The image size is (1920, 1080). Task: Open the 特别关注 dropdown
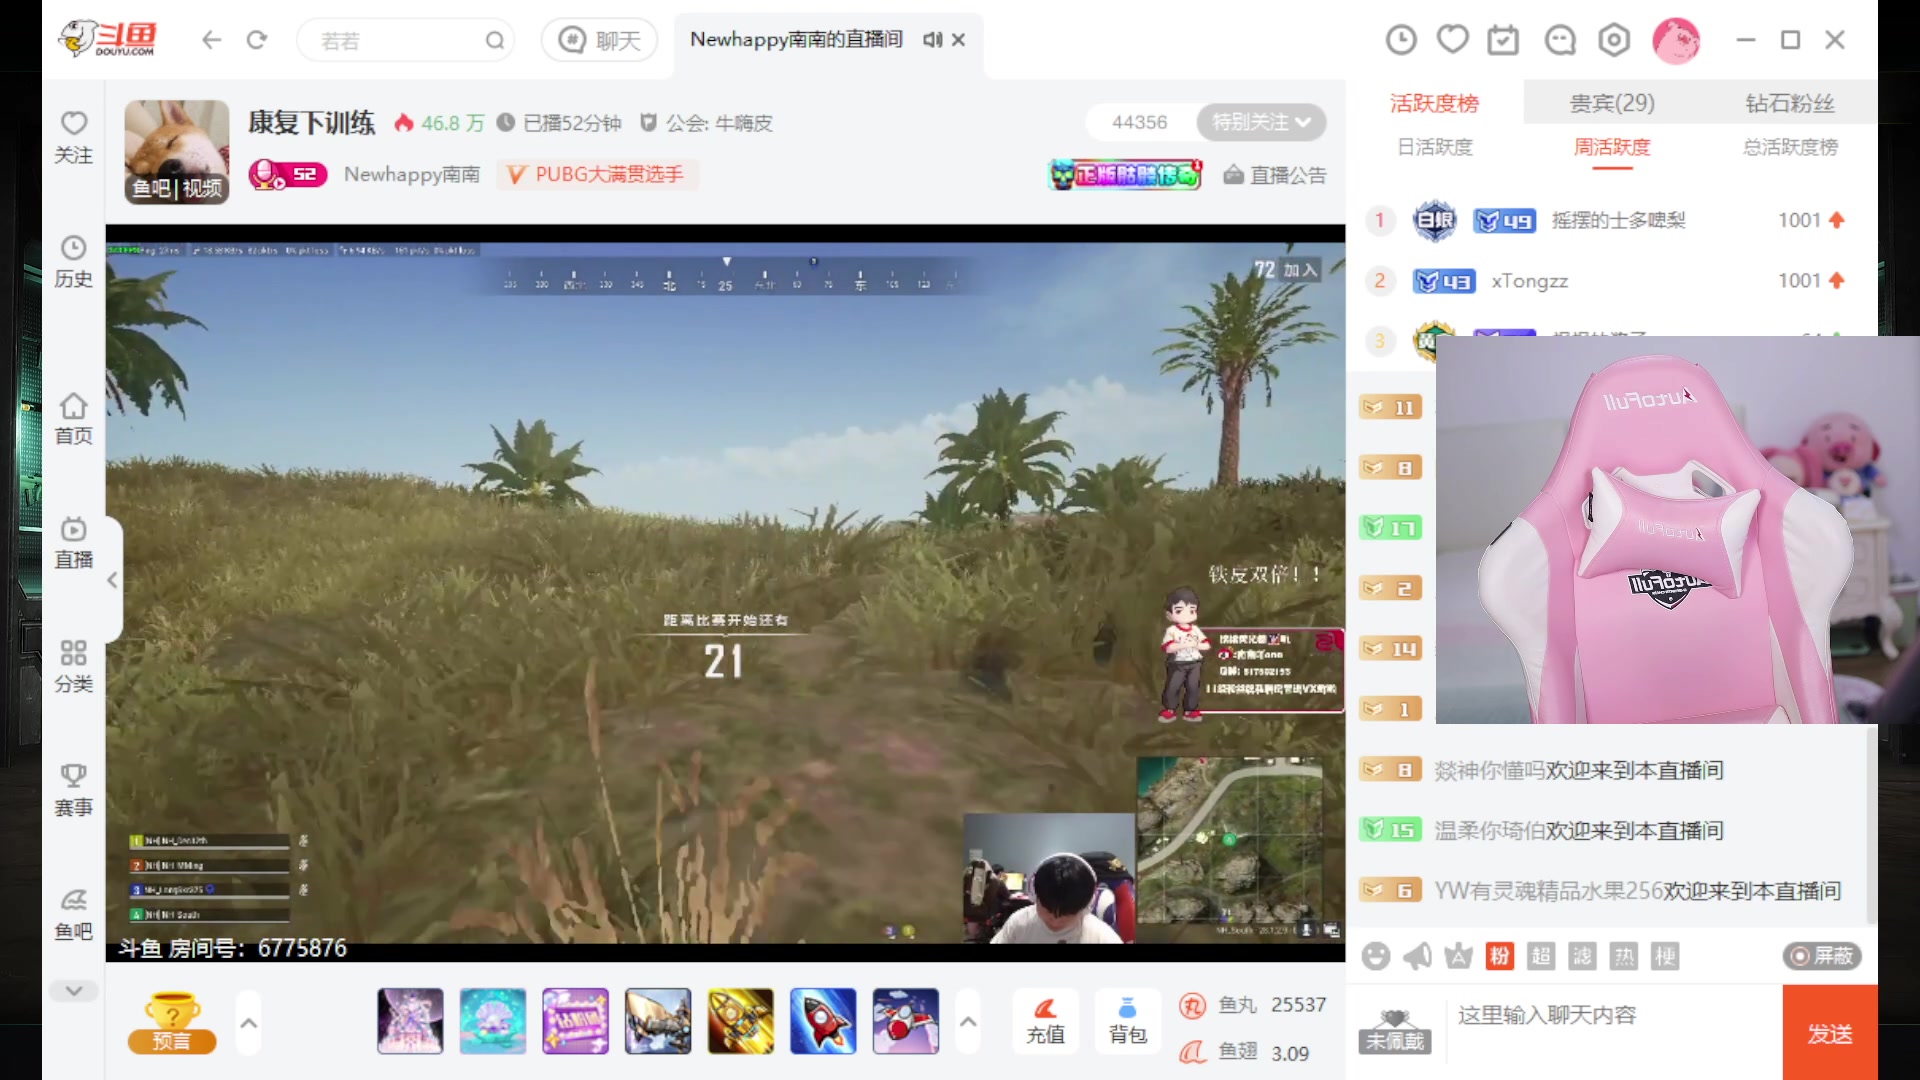pos(1261,122)
